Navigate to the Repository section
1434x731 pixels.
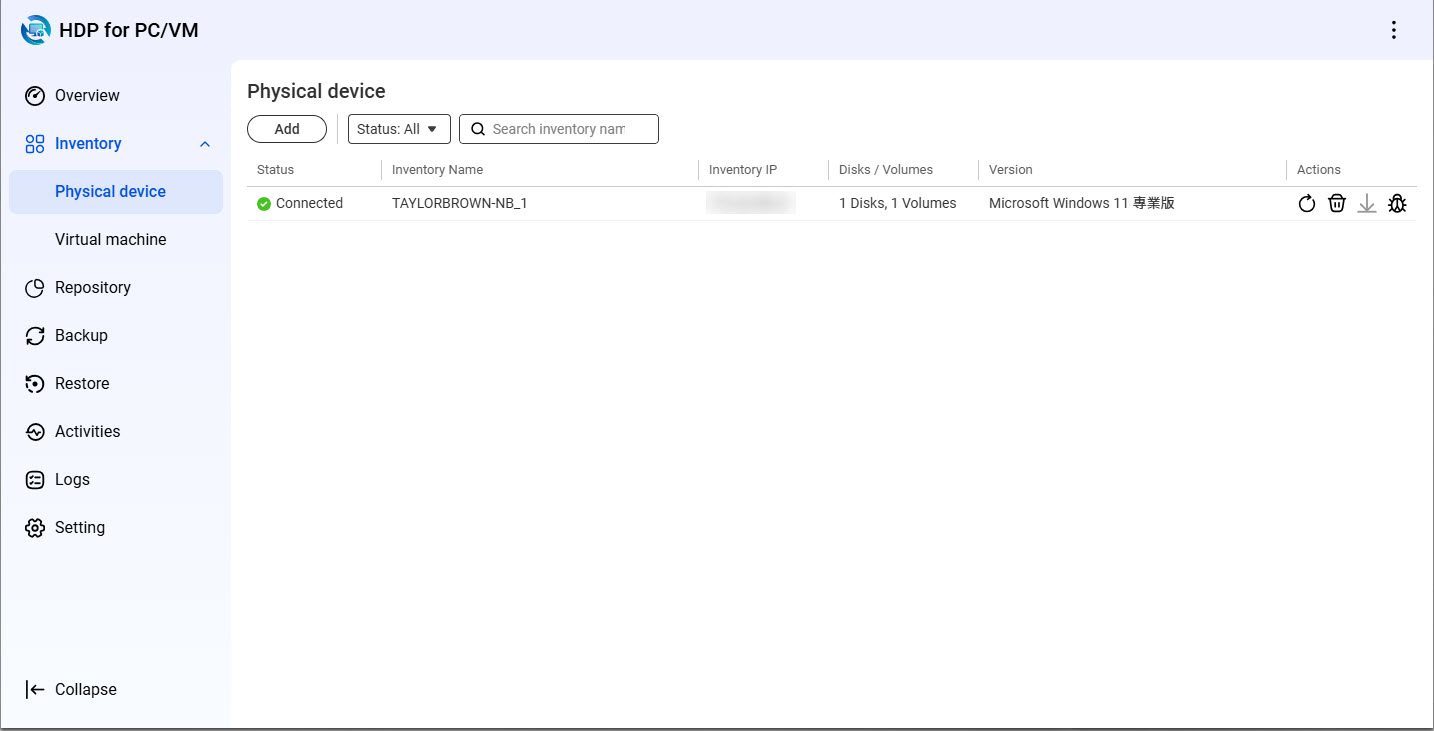click(x=92, y=288)
